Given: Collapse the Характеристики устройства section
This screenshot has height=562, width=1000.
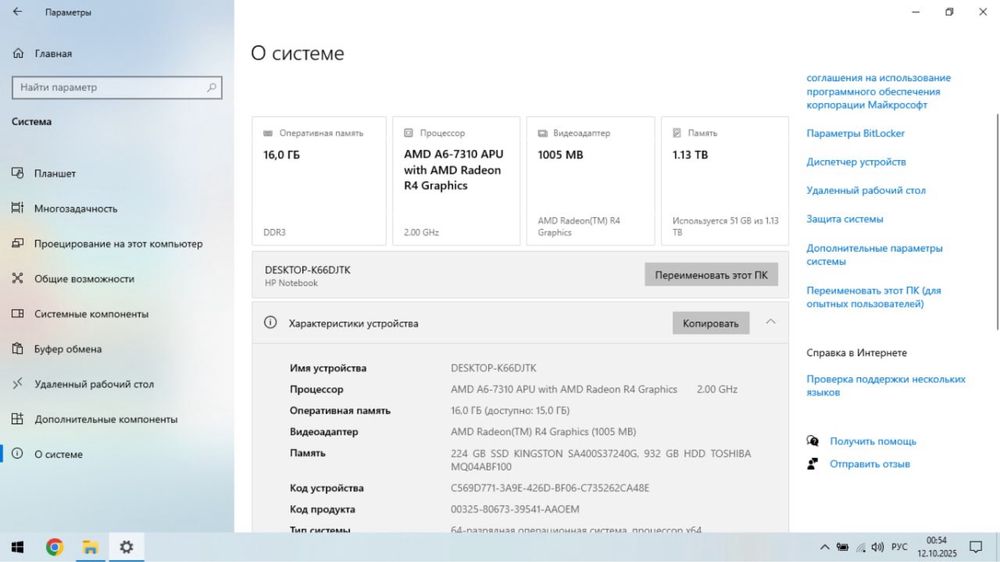Looking at the screenshot, I should [770, 322].
